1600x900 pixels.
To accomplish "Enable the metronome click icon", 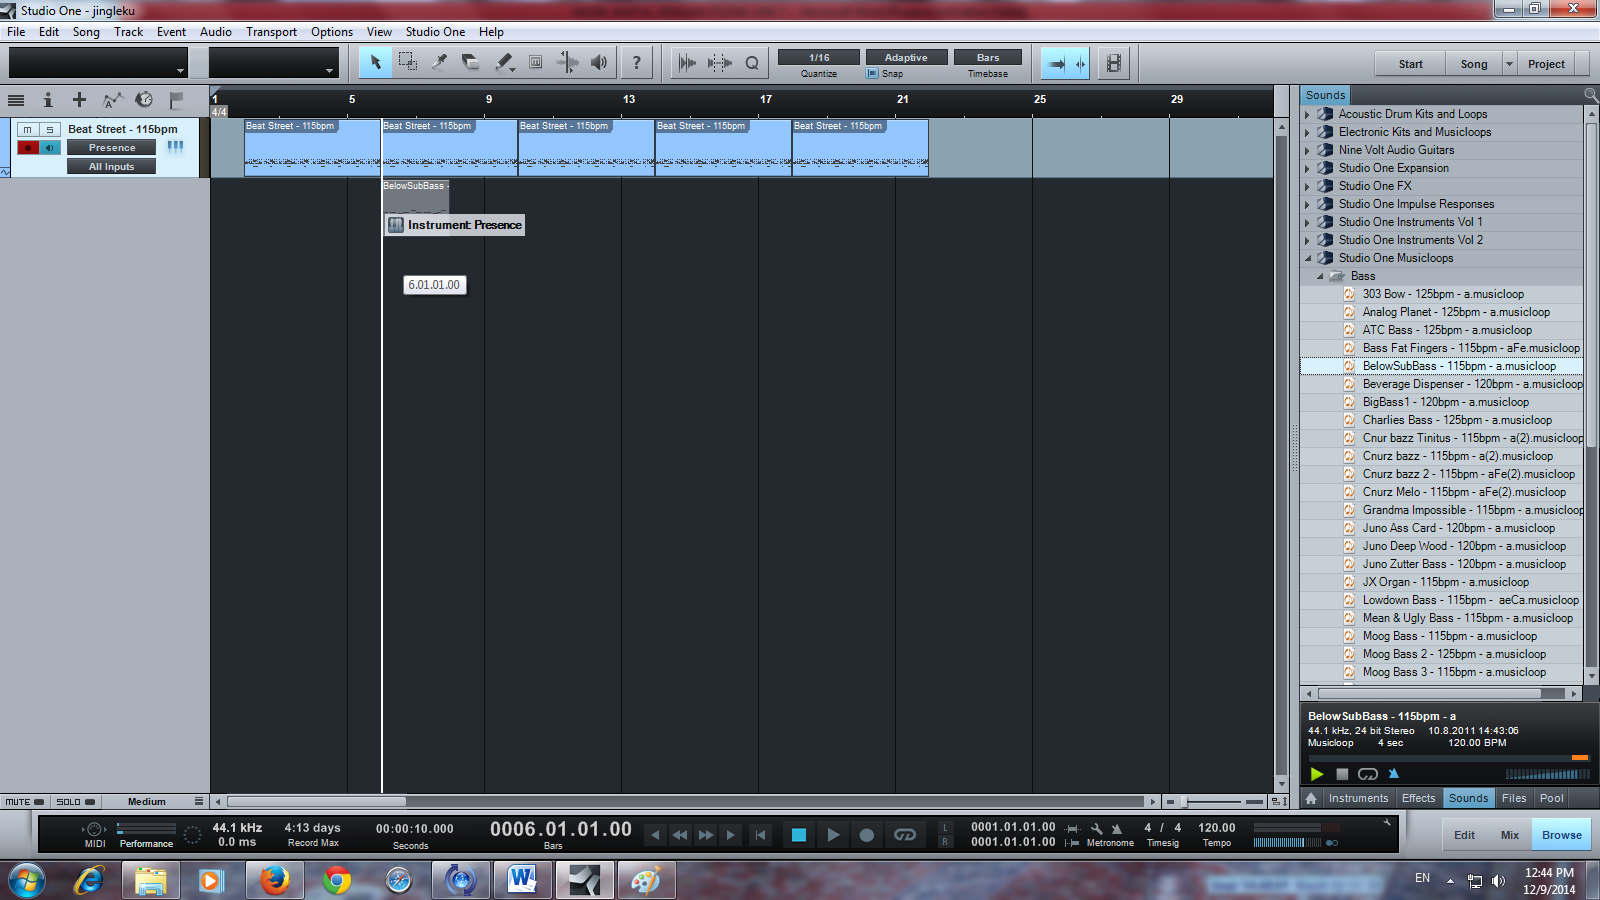I will point(1117,829).
